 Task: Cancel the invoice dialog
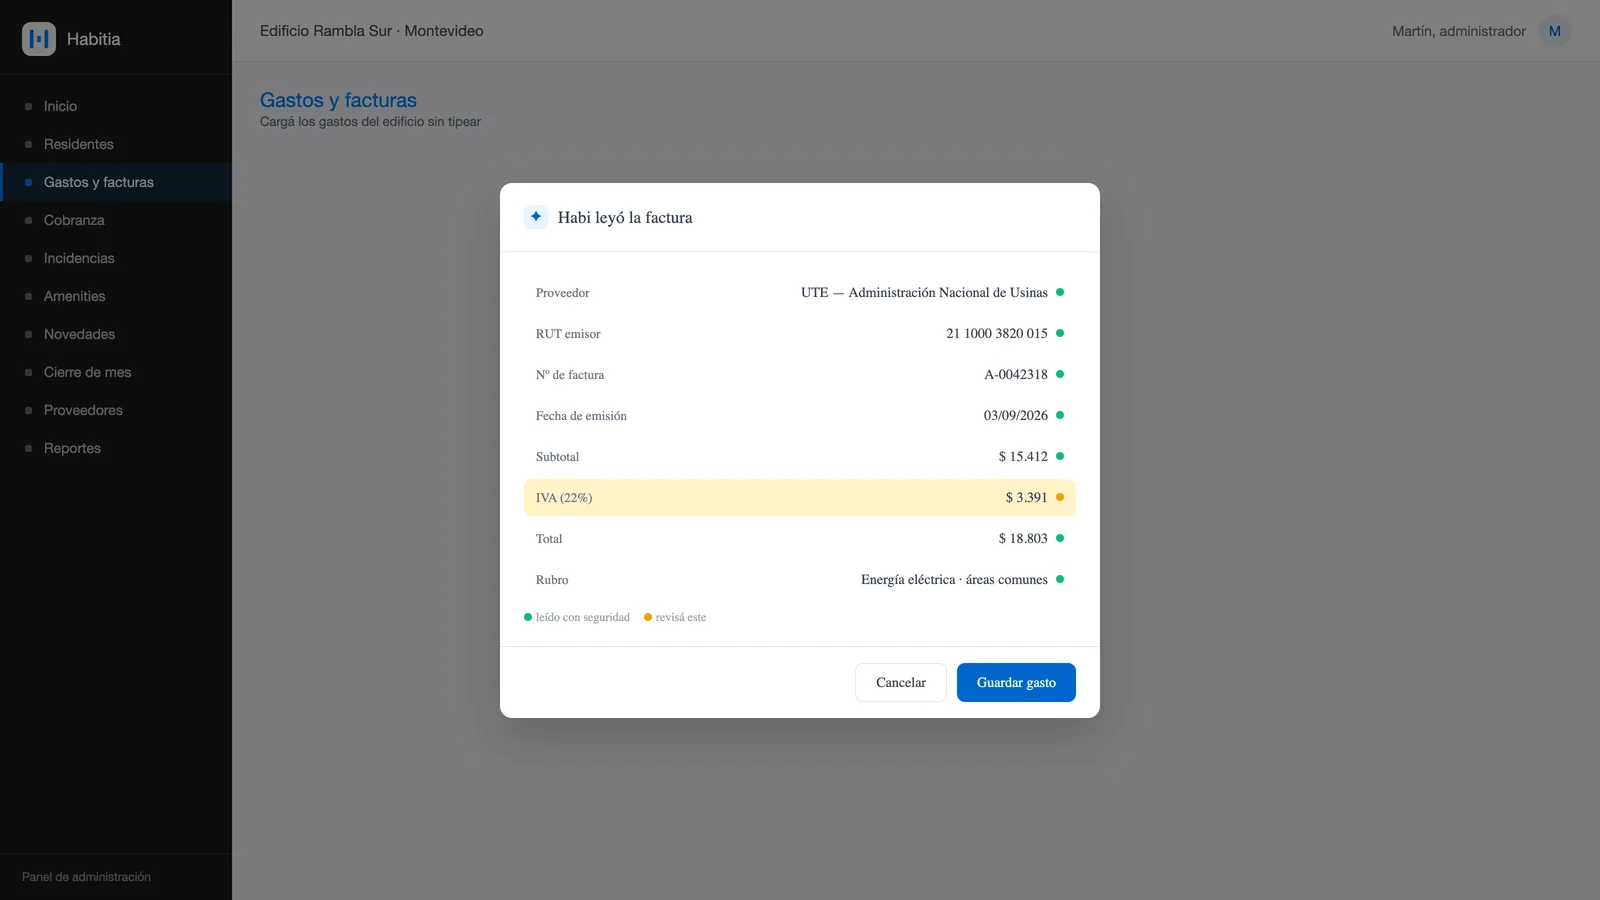point(901,683)
